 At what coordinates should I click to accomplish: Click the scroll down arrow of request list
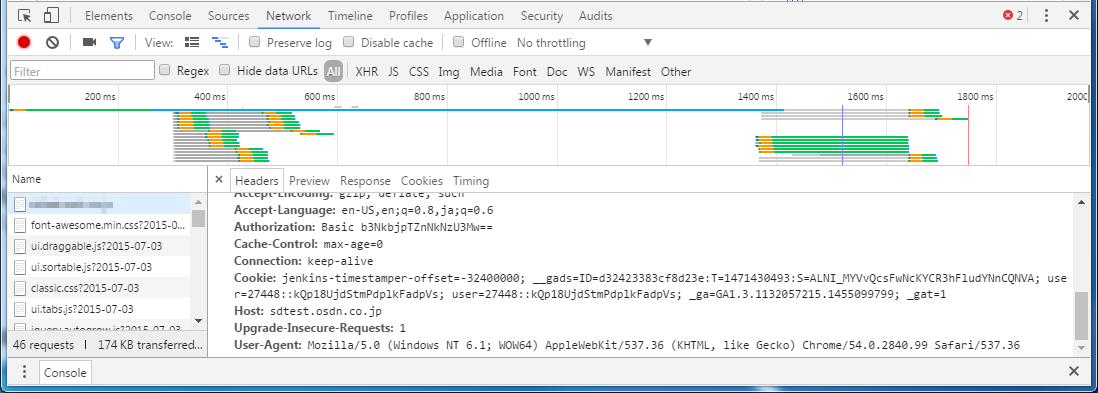click(x=198, y=320)
